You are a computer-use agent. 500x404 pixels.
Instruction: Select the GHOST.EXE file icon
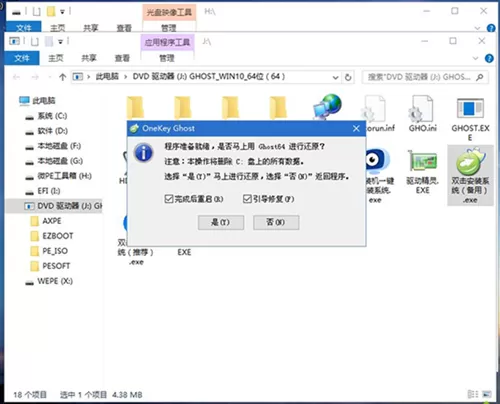coord(470,109)
